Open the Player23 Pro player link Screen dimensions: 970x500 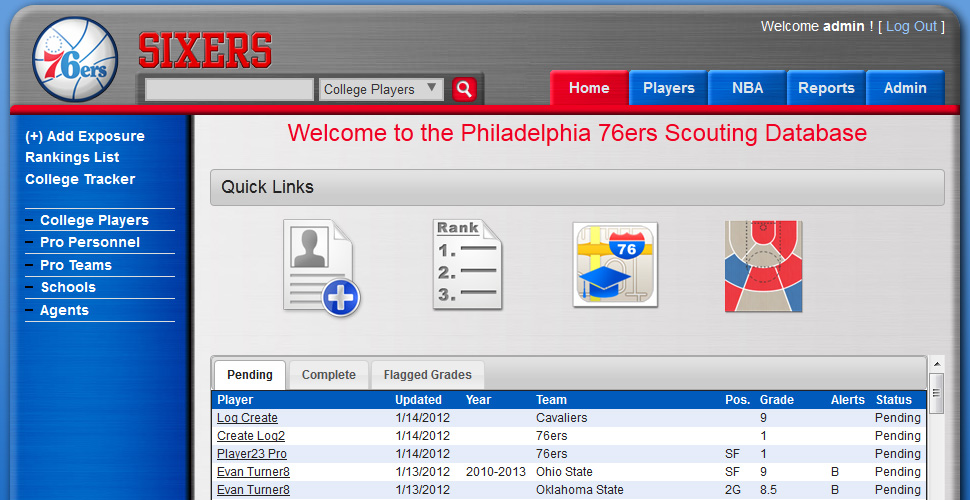[252, 454]
